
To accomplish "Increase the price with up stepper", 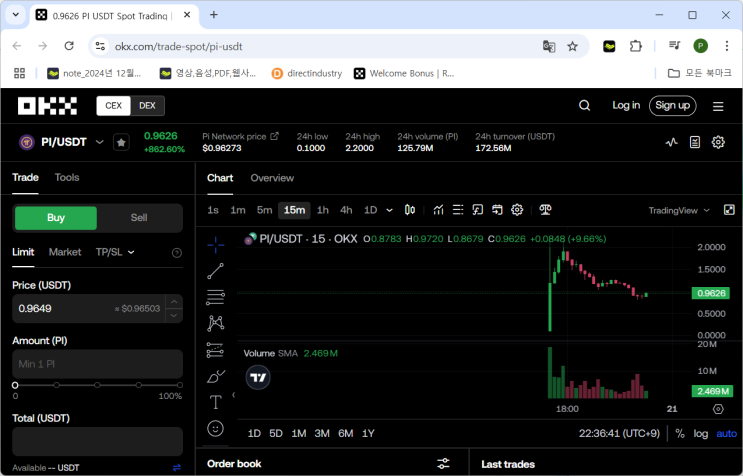I will (x=174, y=302).
